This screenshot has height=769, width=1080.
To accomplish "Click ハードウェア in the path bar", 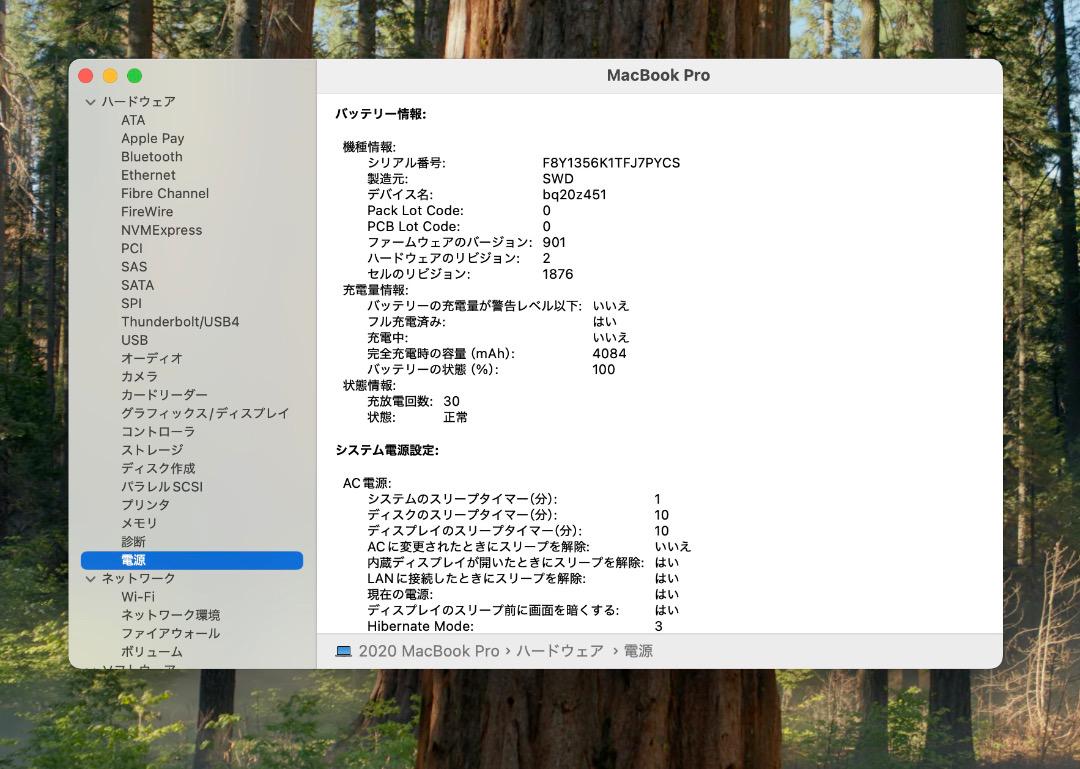I will [559, 651].
